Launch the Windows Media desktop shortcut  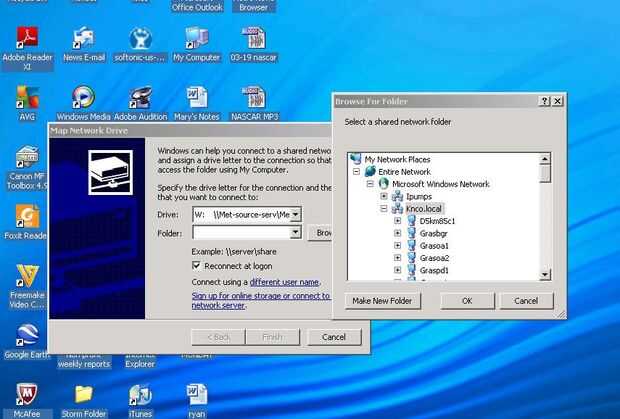click(x=83, y=97)
